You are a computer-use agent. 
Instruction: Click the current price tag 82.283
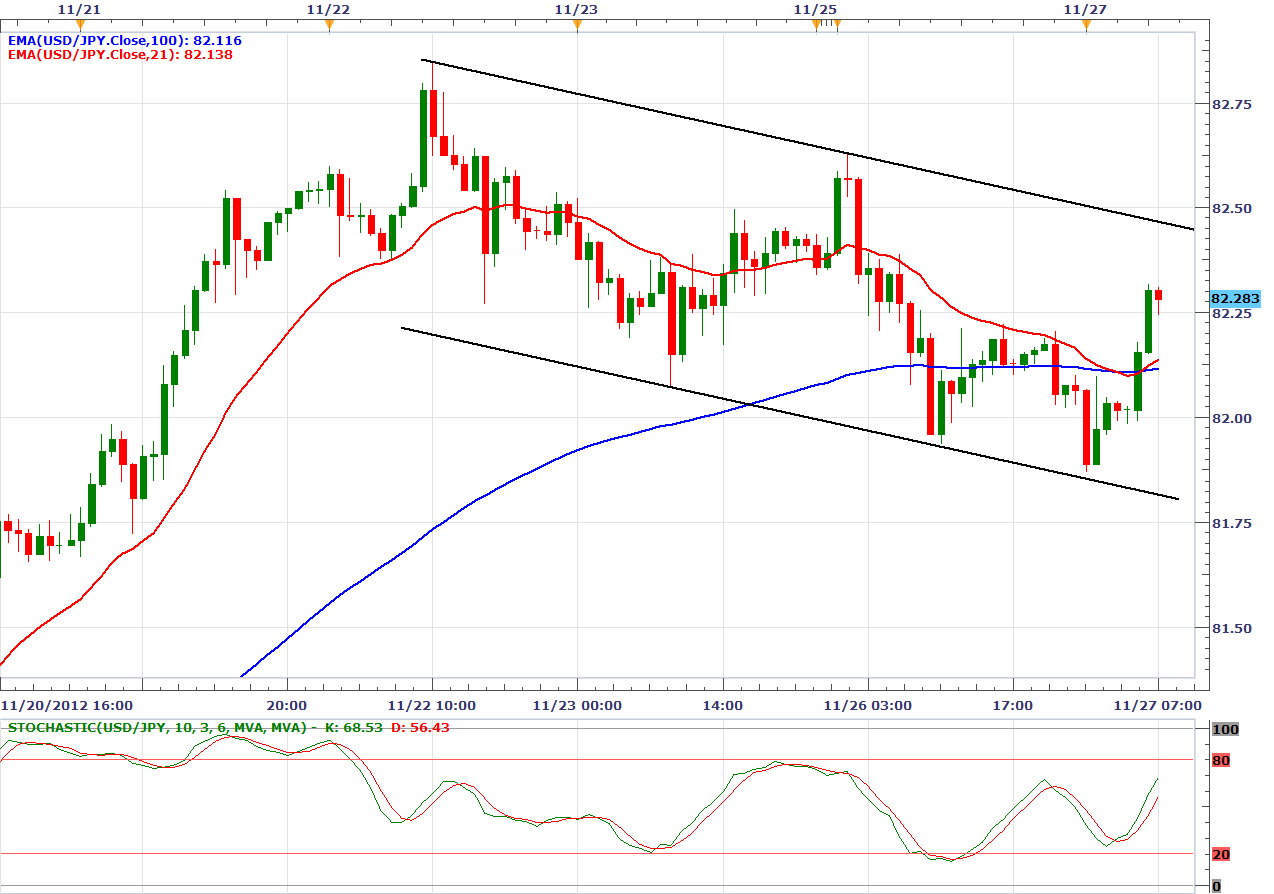coord(1234,298)
